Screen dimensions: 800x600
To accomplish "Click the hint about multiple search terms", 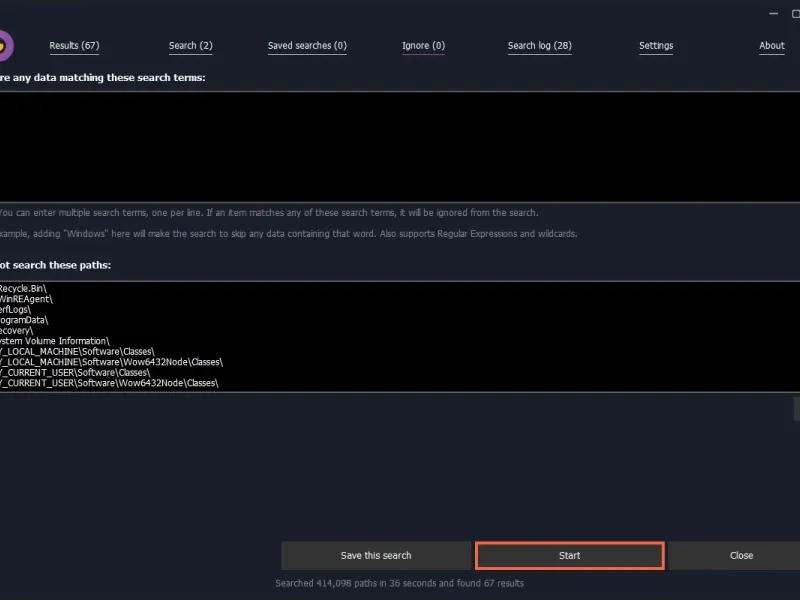I will coord(269,213).
